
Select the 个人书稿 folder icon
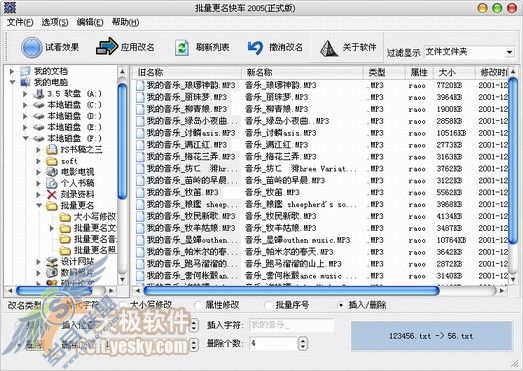52,183
